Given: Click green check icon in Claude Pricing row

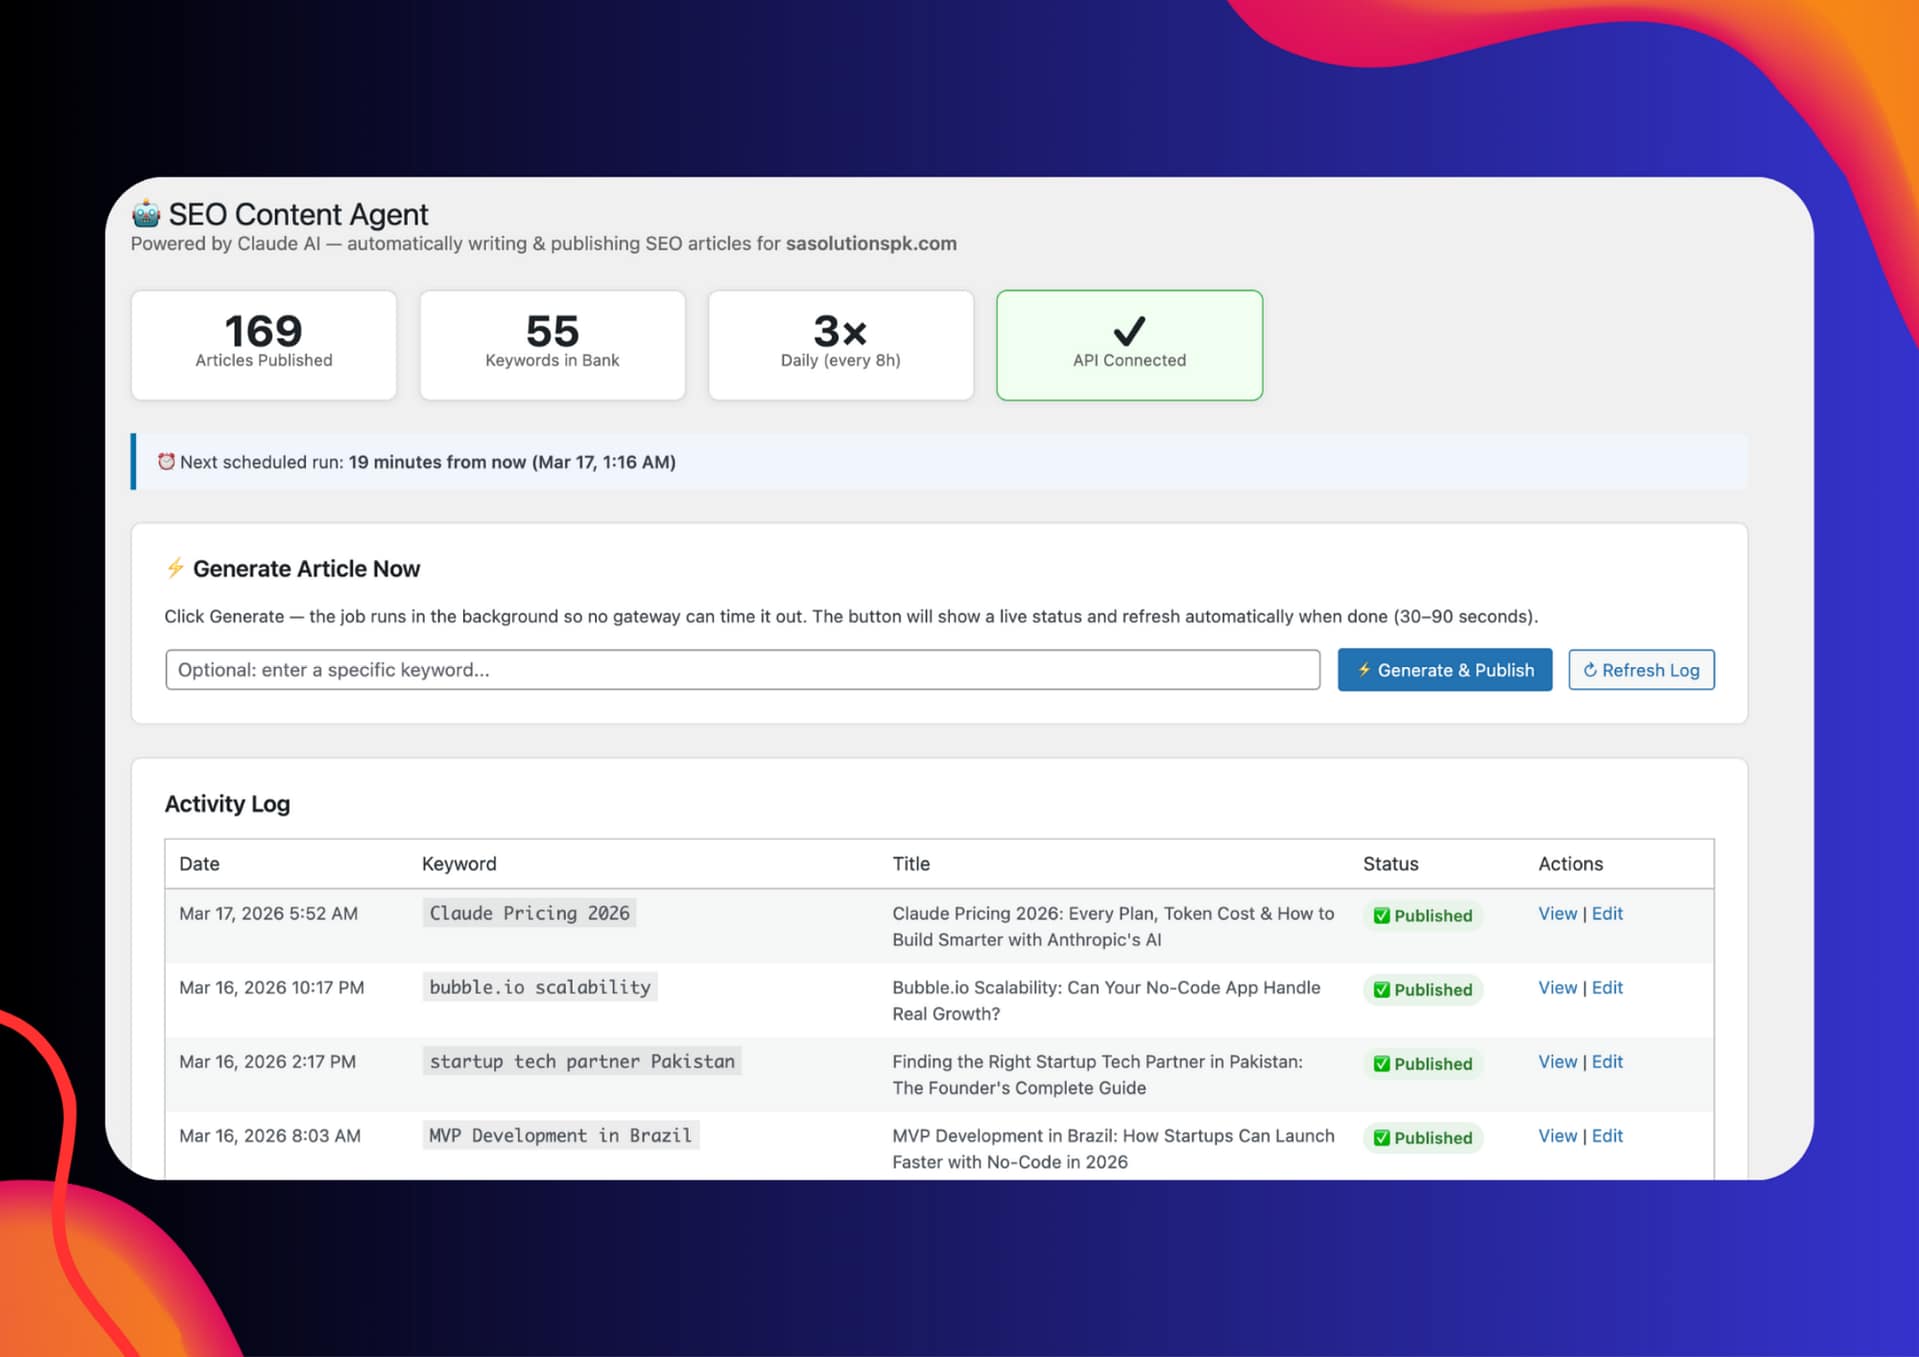Looking at the screenshot, I should coord(1381,916).
